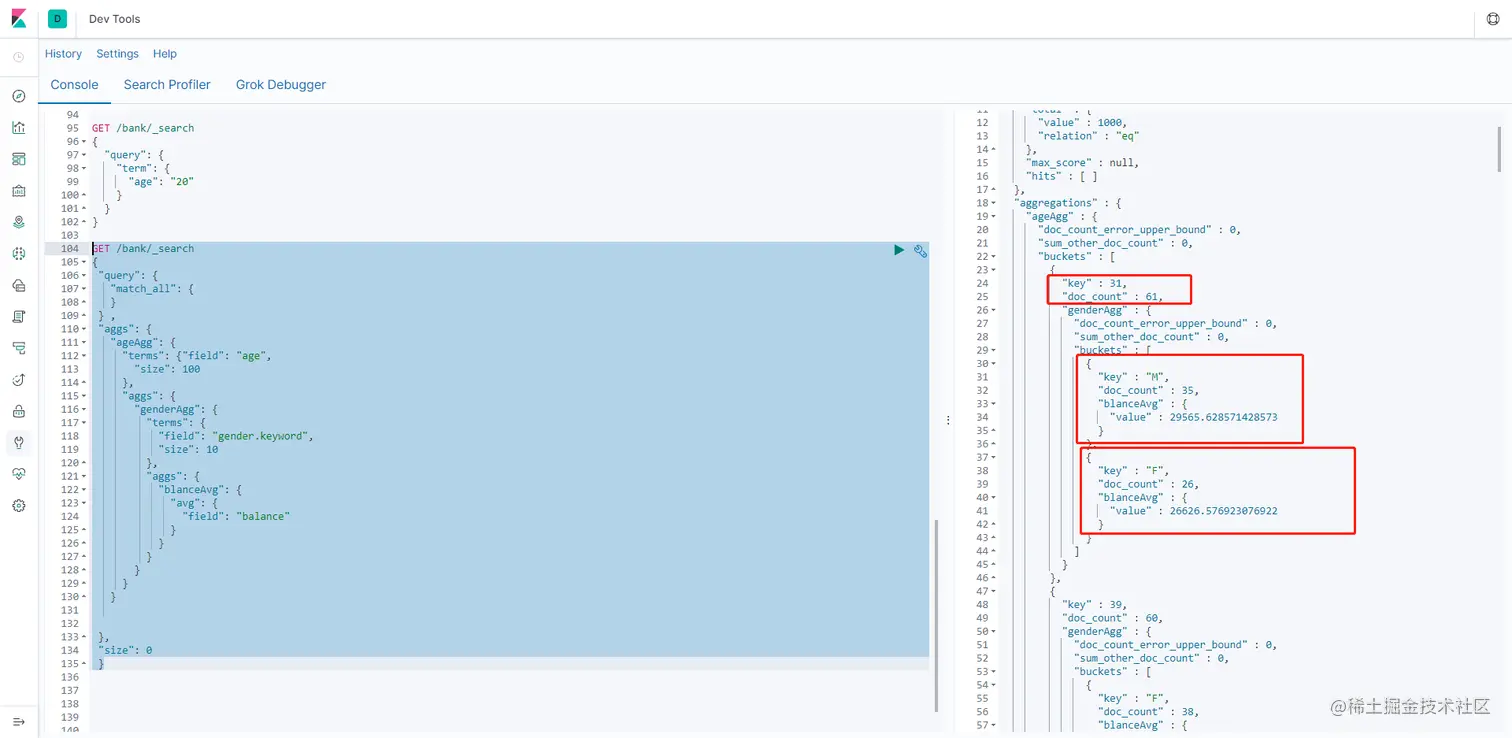Click GET /bank/_search on line 95
The height and width of the screenshot is (738, 1512).
[143, 128]
